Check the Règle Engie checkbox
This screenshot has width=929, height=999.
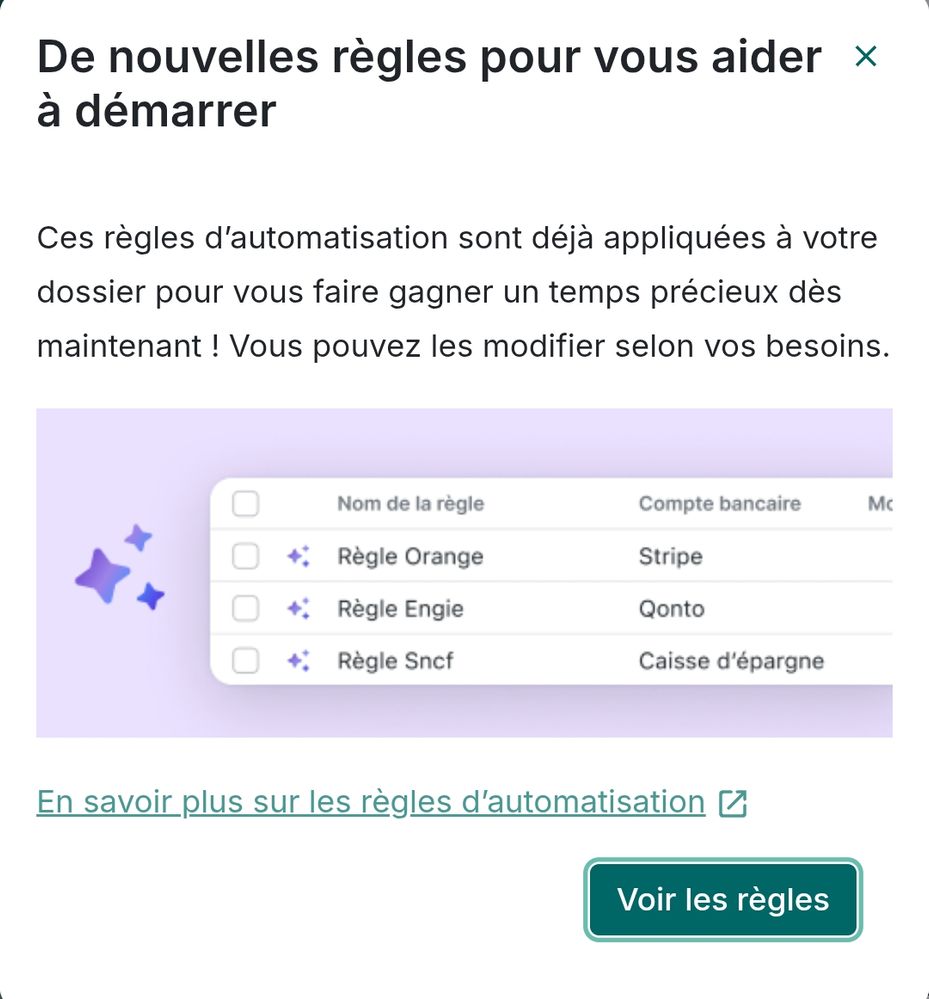click(x=245, y=608)
